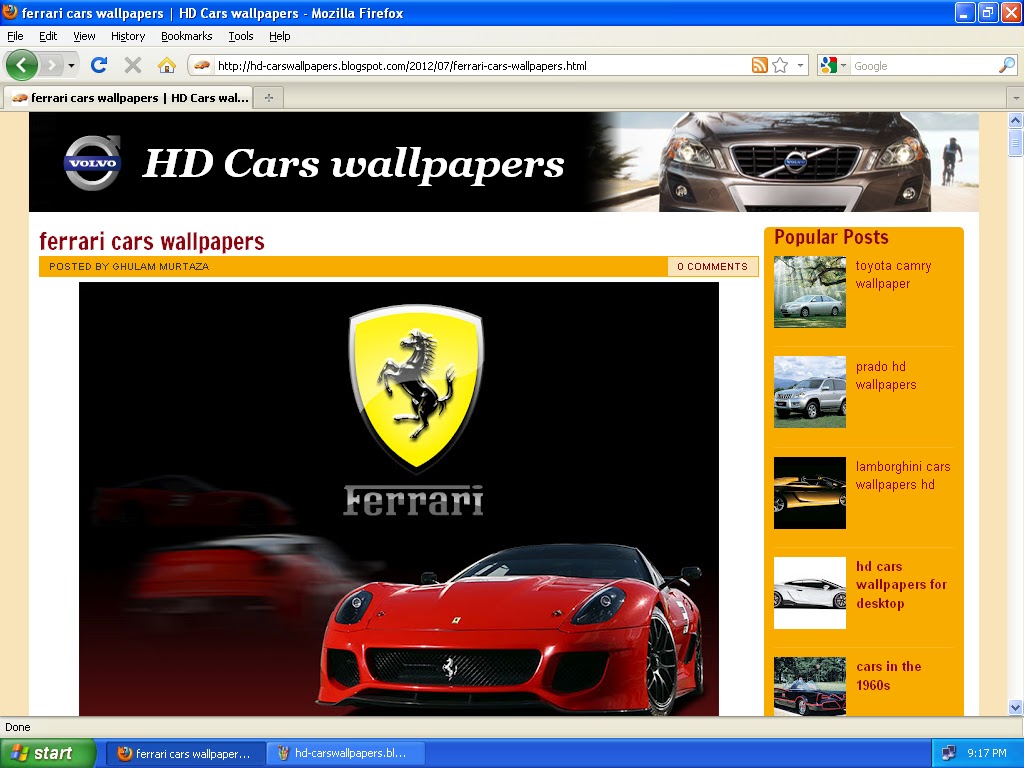Click the green Back navigation button
This screenshot has width=1024, height=768.
coord(22,65)
